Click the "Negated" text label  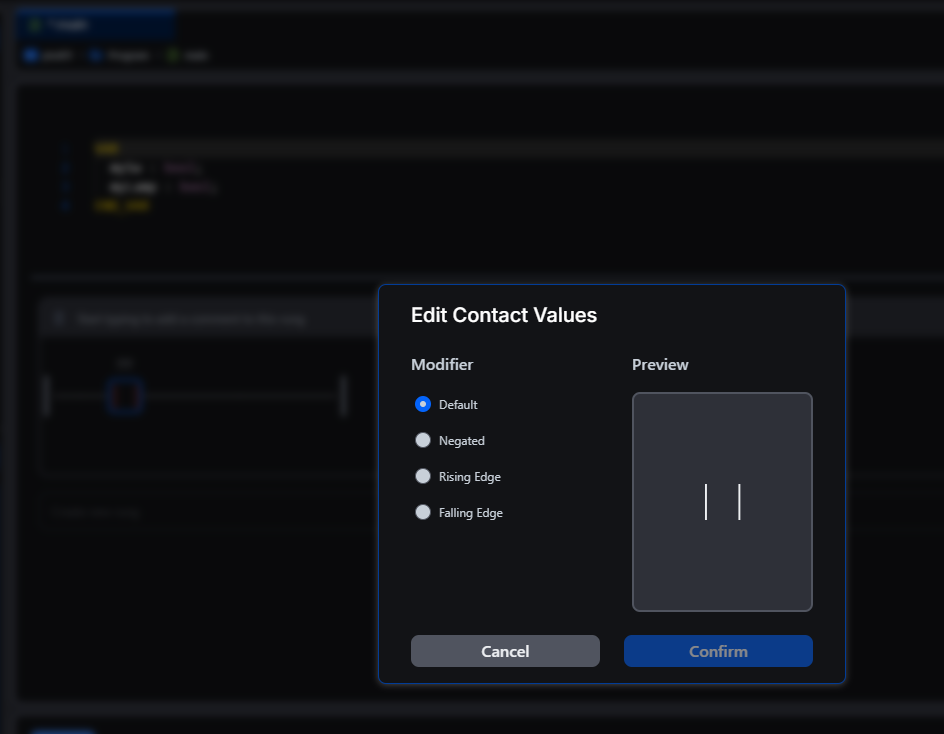[461, 441]
